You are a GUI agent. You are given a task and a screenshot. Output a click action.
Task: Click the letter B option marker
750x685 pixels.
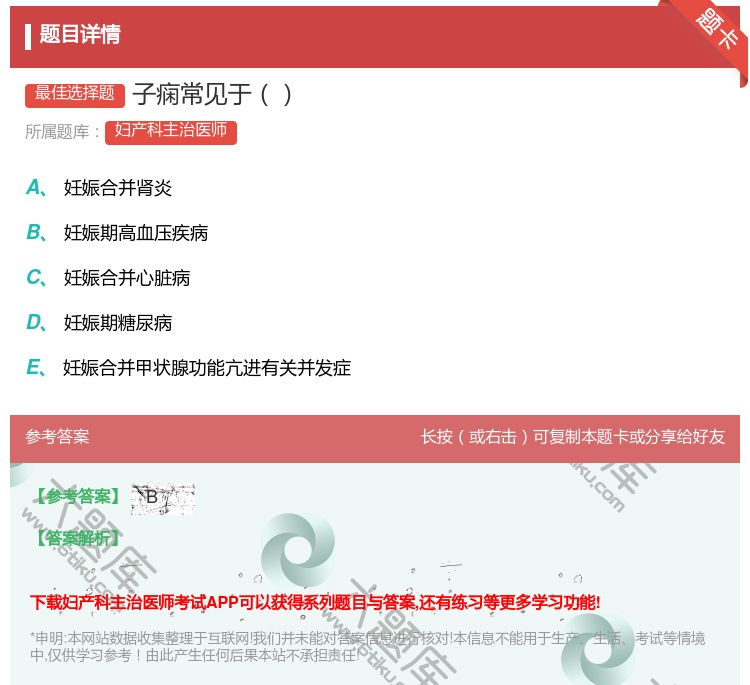tap(36, 232)
